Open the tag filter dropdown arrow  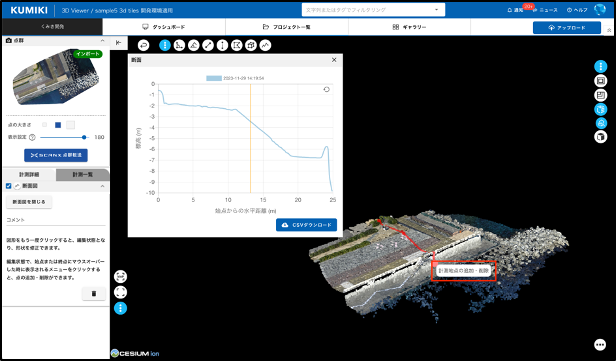436,10
